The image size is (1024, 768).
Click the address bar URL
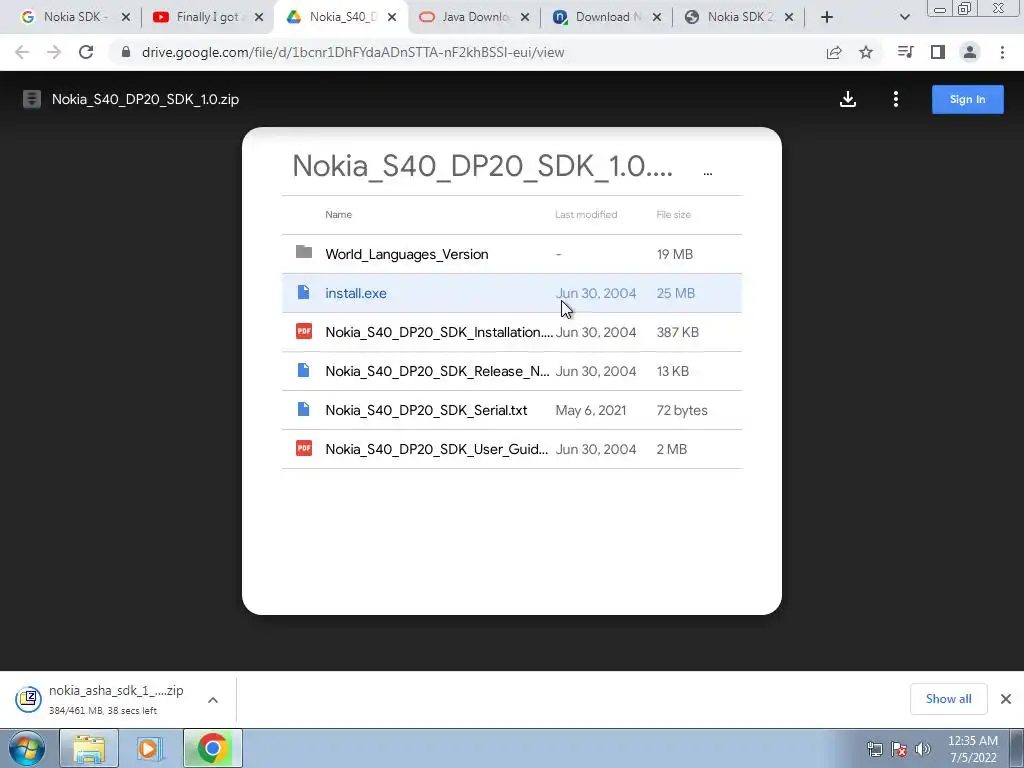coord(353,52)
